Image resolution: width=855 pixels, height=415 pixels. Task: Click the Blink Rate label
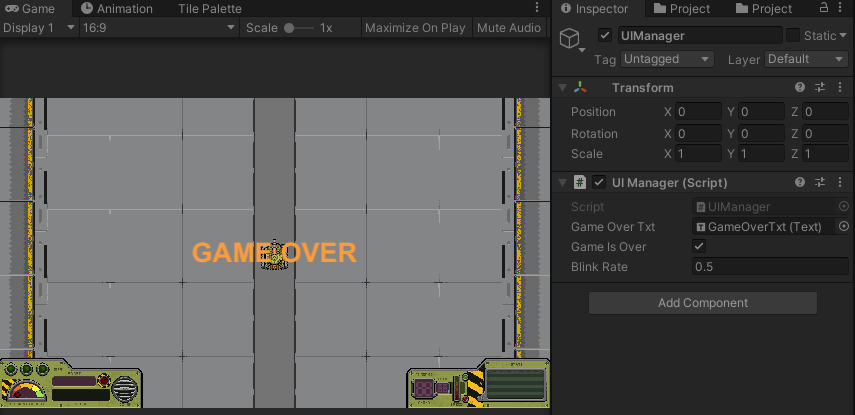[x=599, y=267]
